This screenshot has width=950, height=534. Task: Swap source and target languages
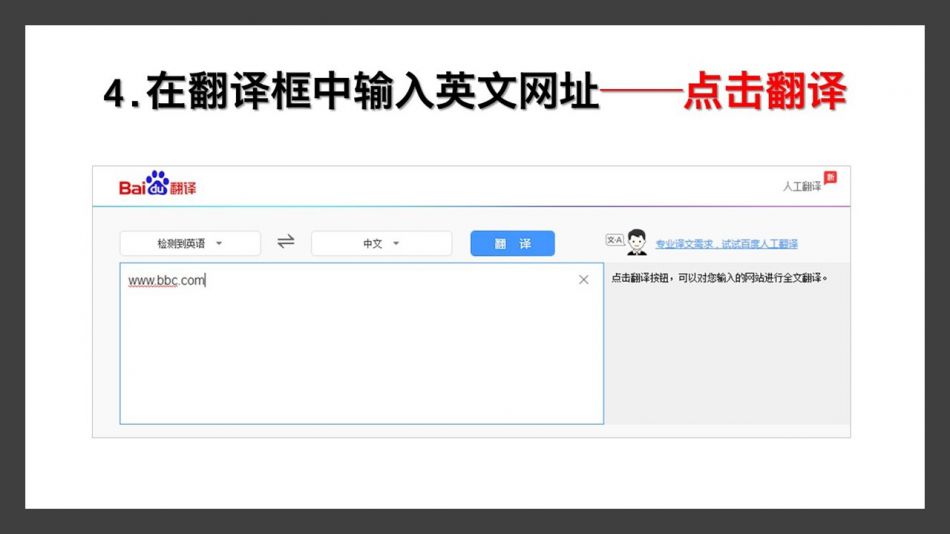click(x=286, y=242)
